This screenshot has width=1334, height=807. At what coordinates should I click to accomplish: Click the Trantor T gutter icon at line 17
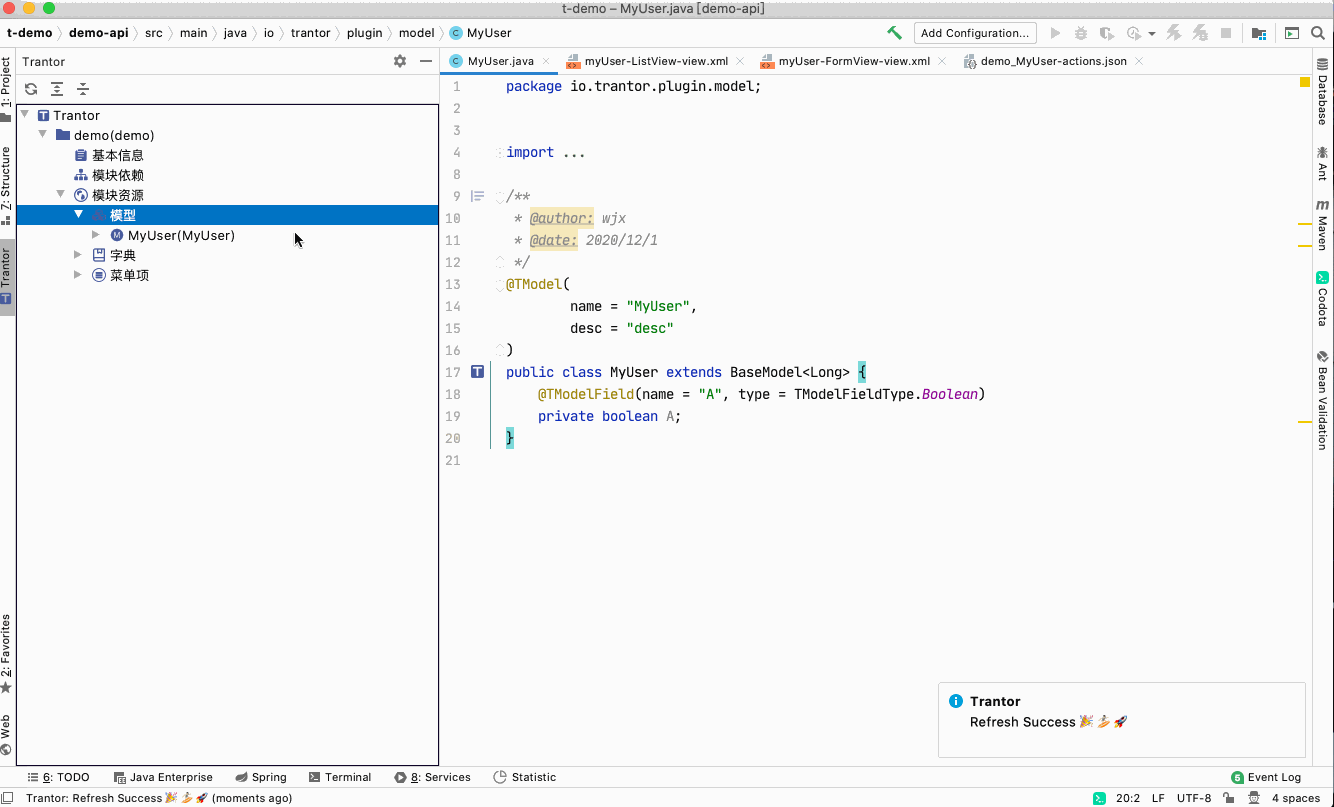(478, 372)
